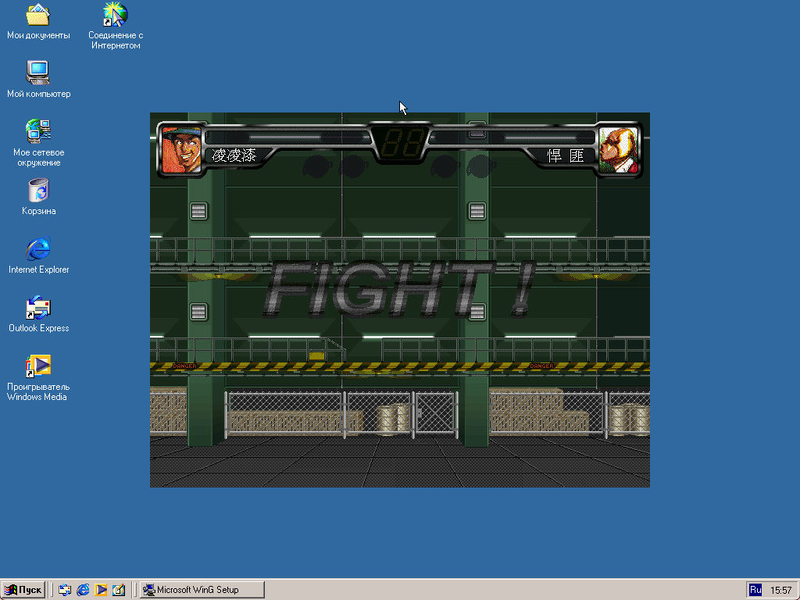Open Соединение с Интернетом shortcut
800x600 pixels.
(115, 26)
